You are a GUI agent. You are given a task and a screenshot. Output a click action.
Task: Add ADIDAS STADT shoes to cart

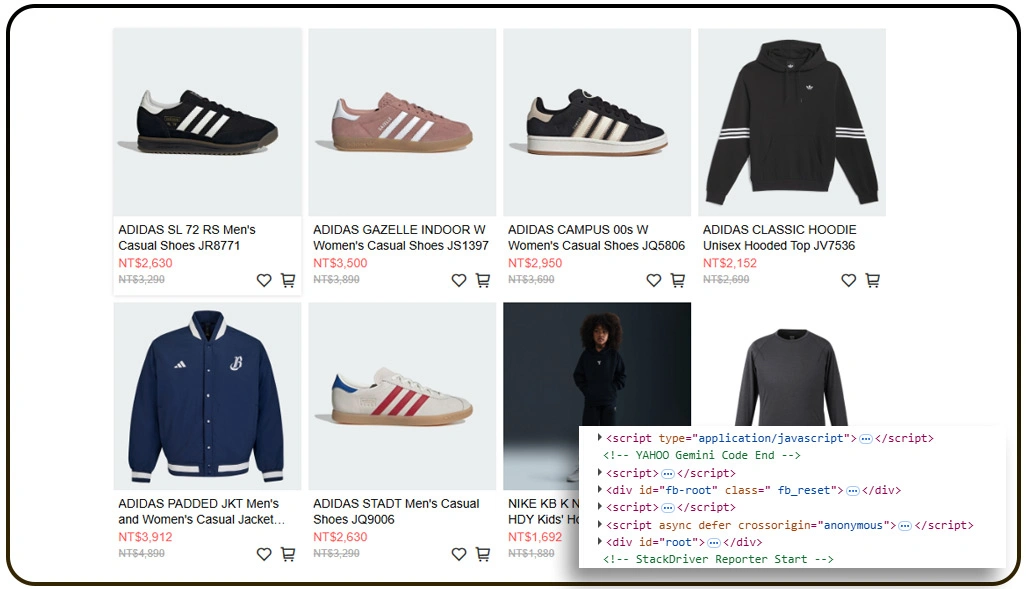click(x=483, y=554)
